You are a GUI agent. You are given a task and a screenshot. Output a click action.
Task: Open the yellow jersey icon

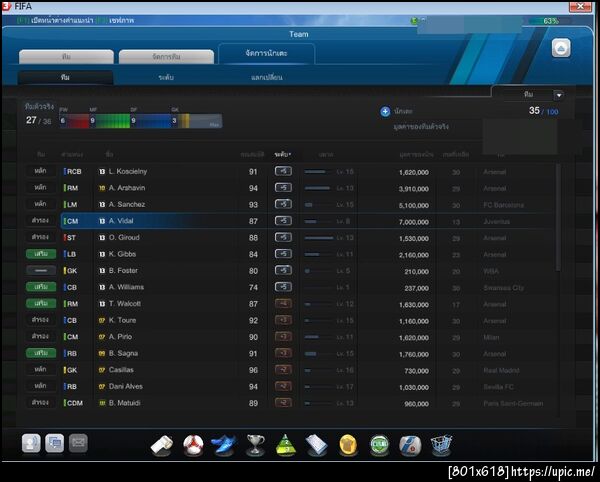[348, 445]
